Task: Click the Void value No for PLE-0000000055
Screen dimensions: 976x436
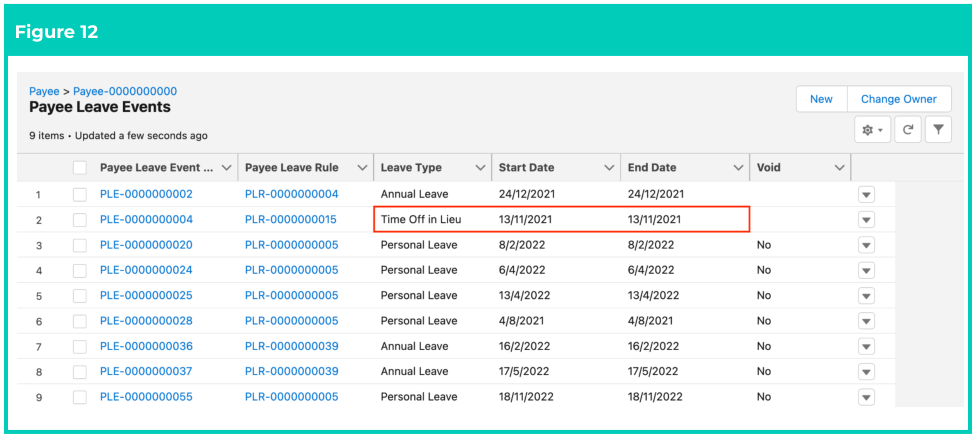Action: click(764, 397)
